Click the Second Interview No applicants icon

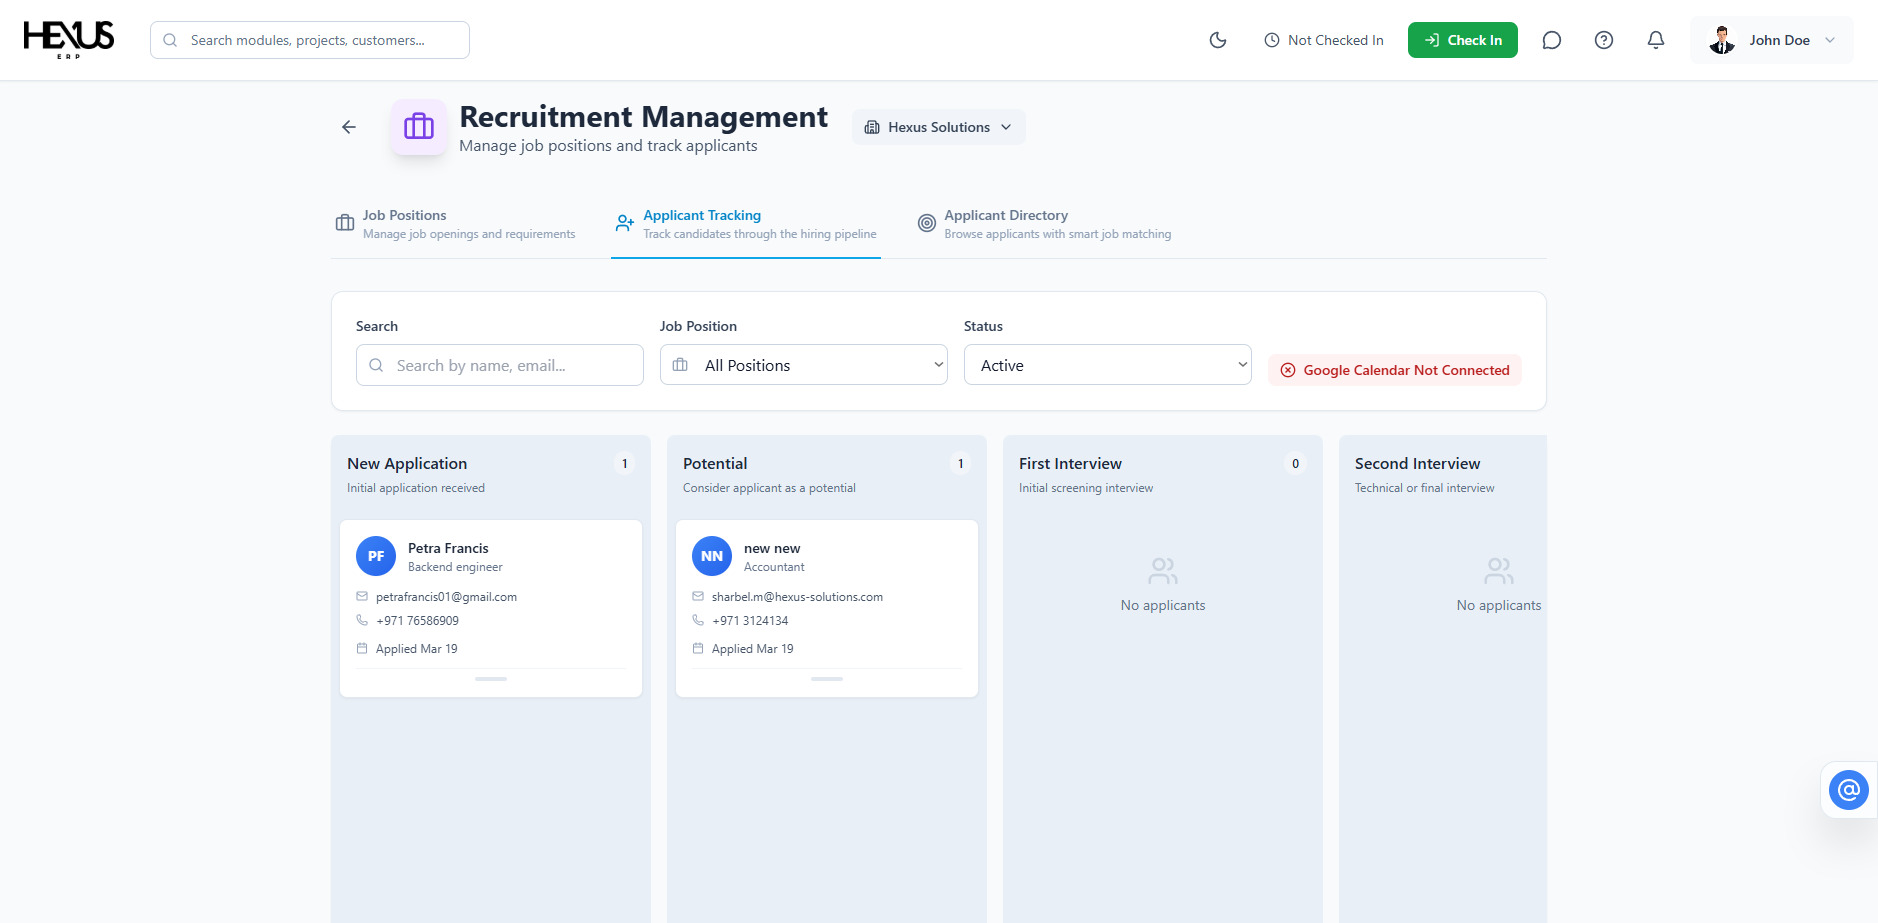point(1499,571)
